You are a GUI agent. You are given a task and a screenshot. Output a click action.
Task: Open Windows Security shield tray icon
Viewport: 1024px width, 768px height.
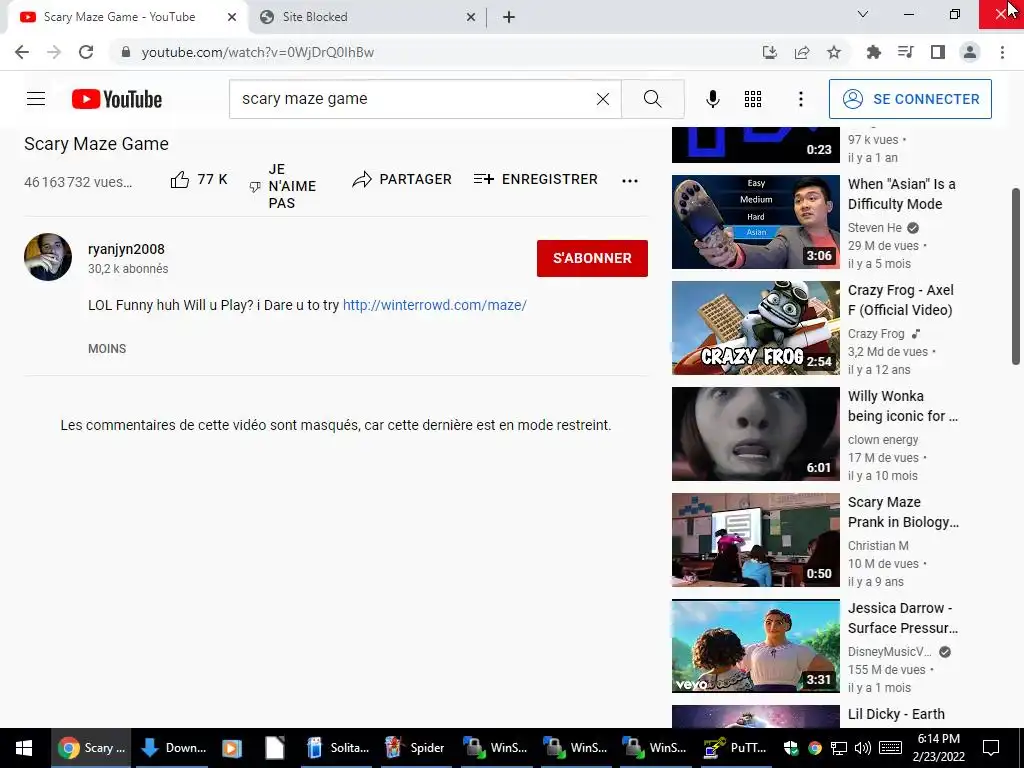[791, 748]
